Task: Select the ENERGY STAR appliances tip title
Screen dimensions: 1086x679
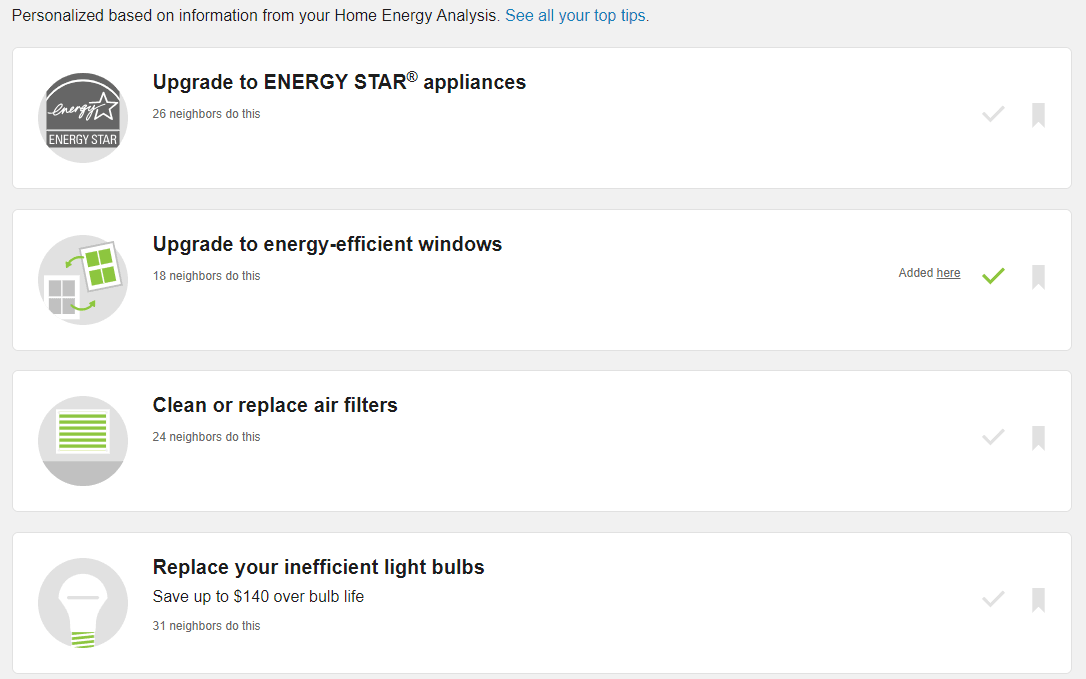Action: tap(339, 82)
